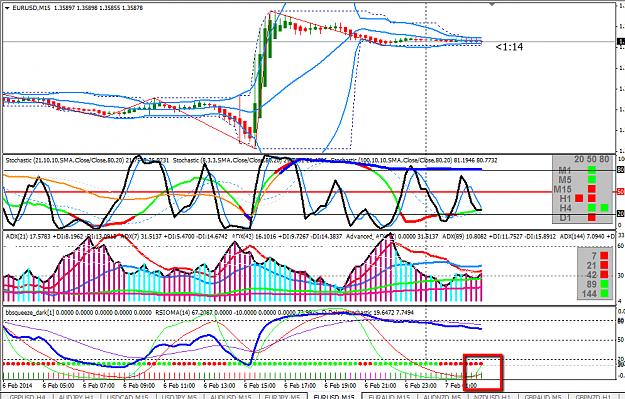Click the "6 Feb 09:00" time axis label
Viewport: 625px width, 399px height.
(139, 385)
